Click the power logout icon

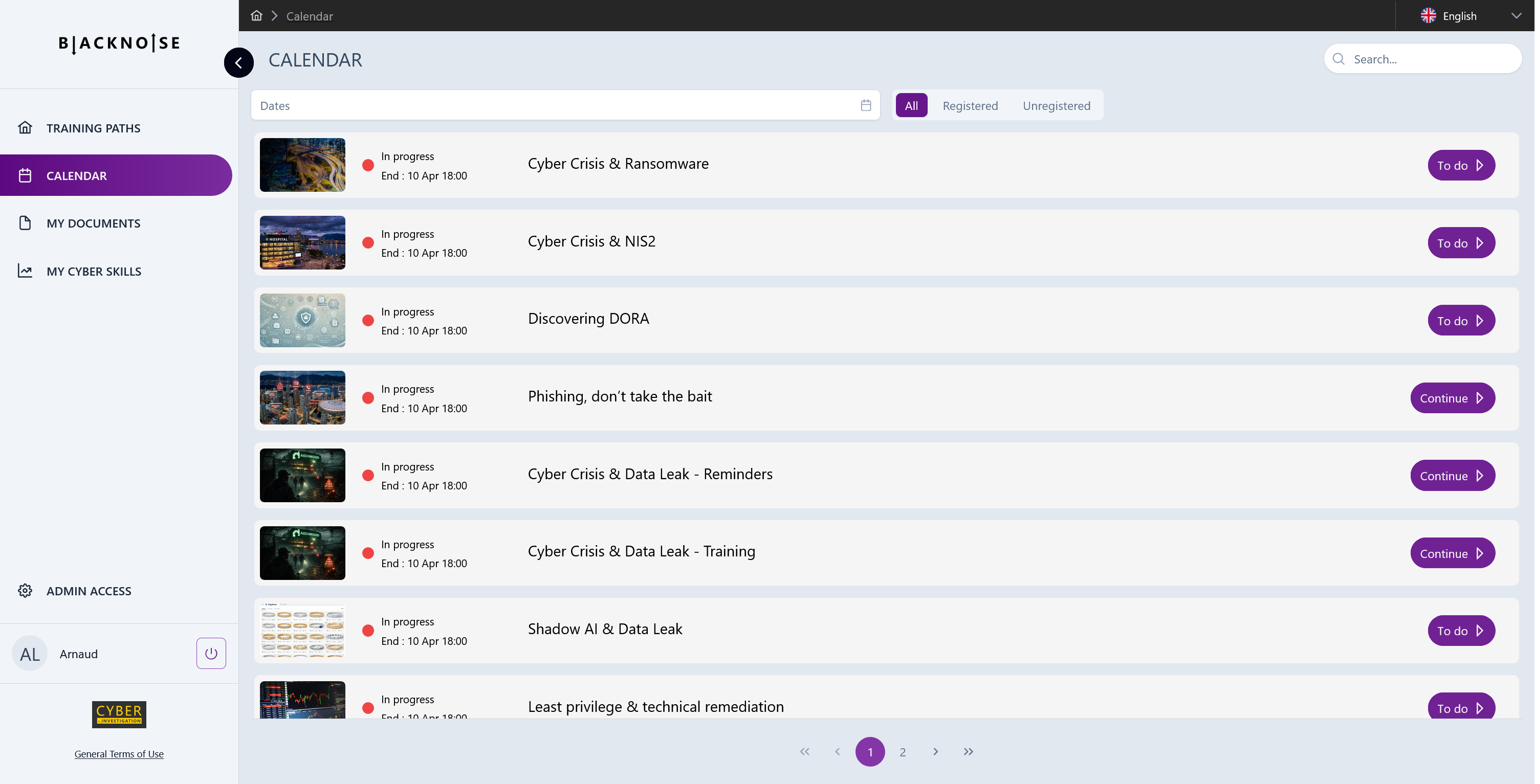pos(211,653)
